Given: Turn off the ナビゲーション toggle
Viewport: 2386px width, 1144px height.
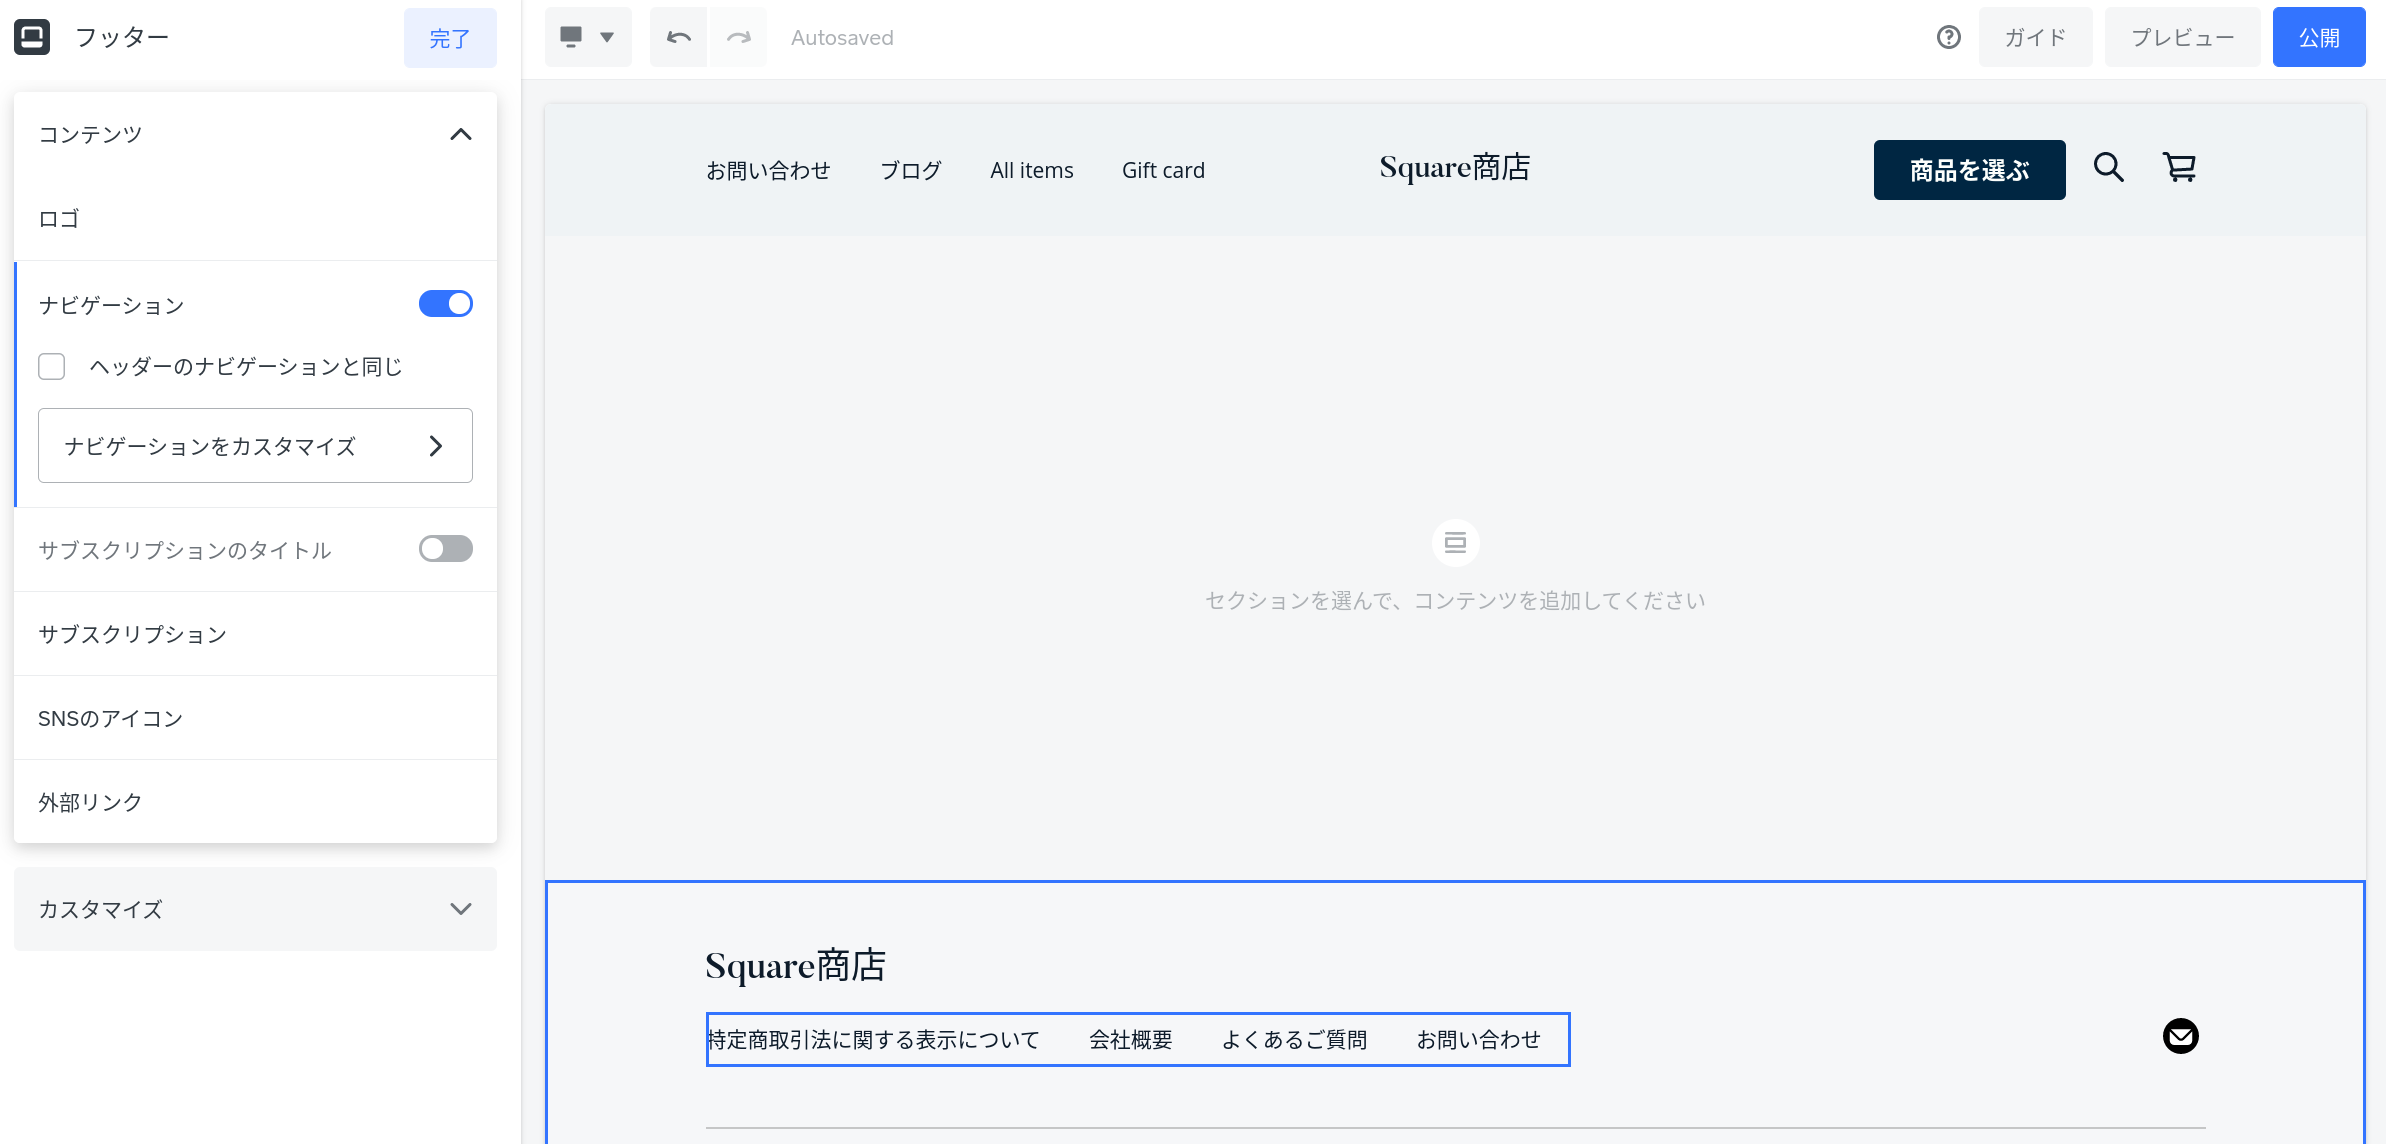Looking at the screenshot, I should tap(445, 304).
